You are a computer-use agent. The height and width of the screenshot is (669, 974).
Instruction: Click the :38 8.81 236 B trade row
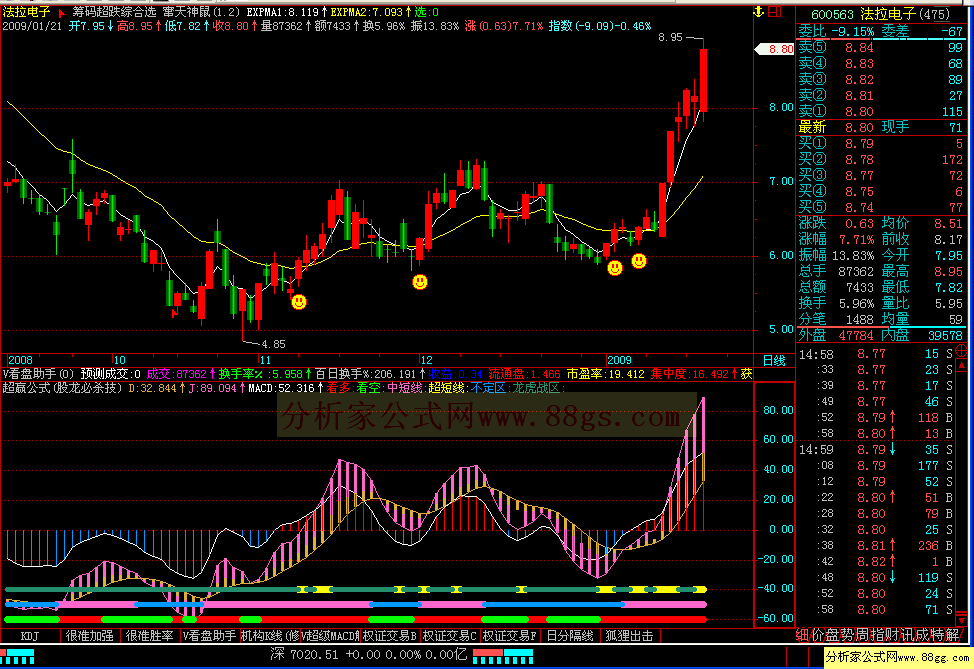point(876,545)
